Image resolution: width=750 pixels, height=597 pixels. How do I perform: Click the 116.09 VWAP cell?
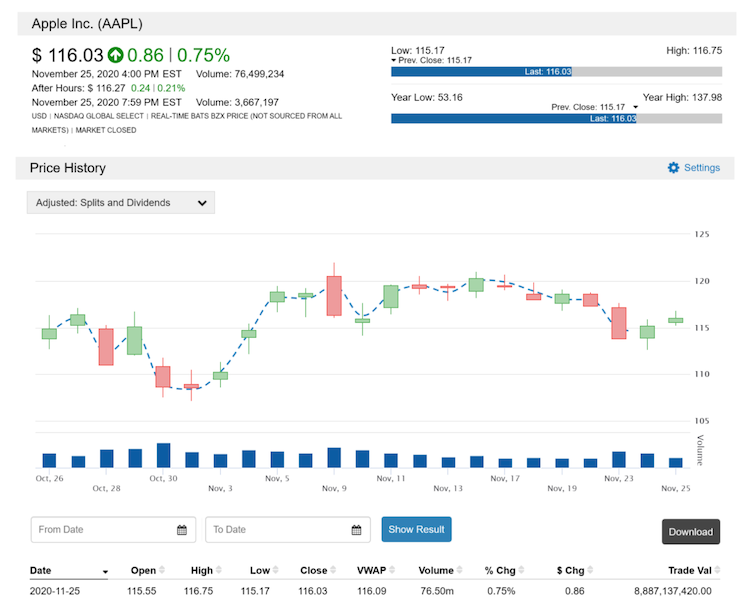click(372, 591)
